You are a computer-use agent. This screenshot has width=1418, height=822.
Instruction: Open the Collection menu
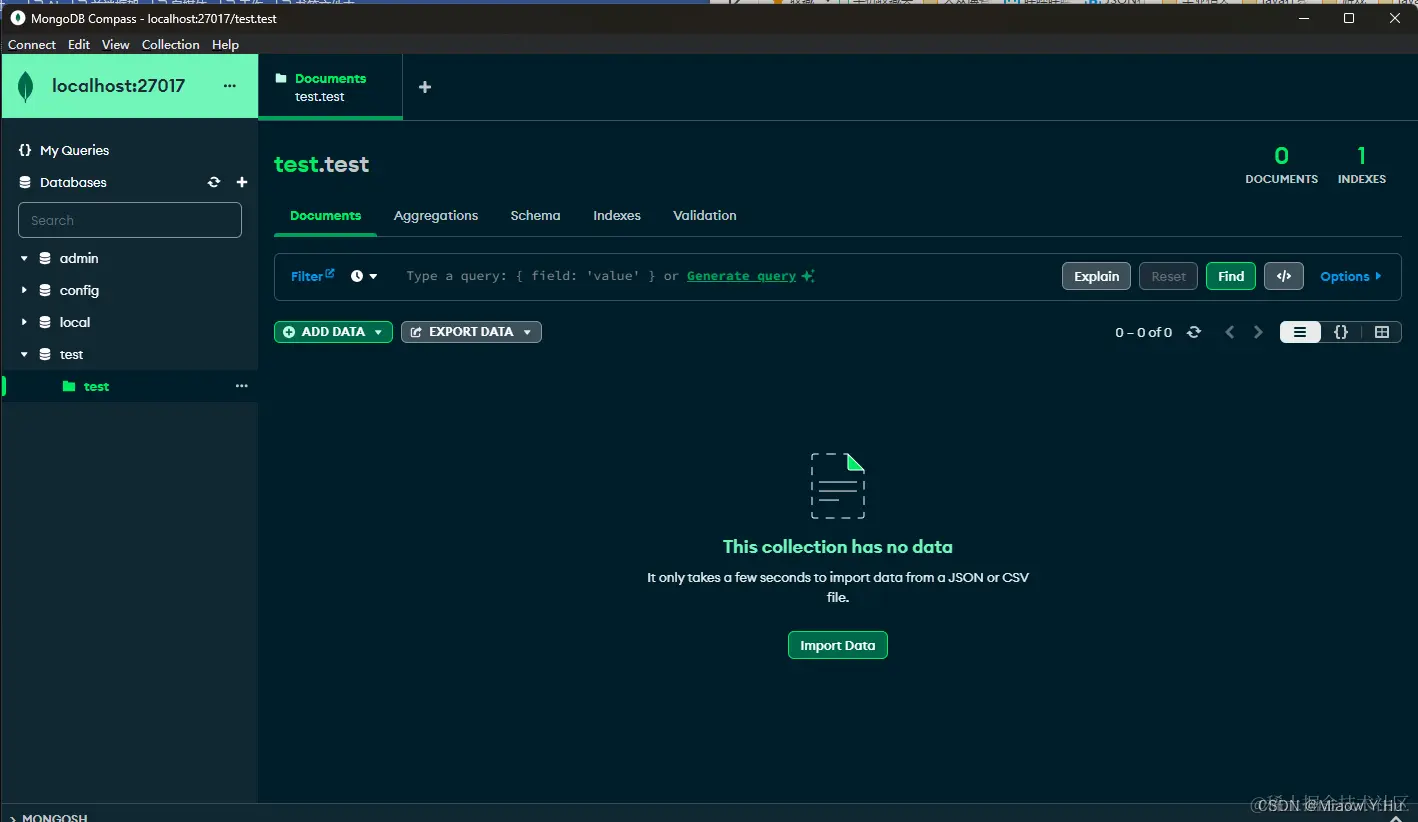[x=171, y=44]
